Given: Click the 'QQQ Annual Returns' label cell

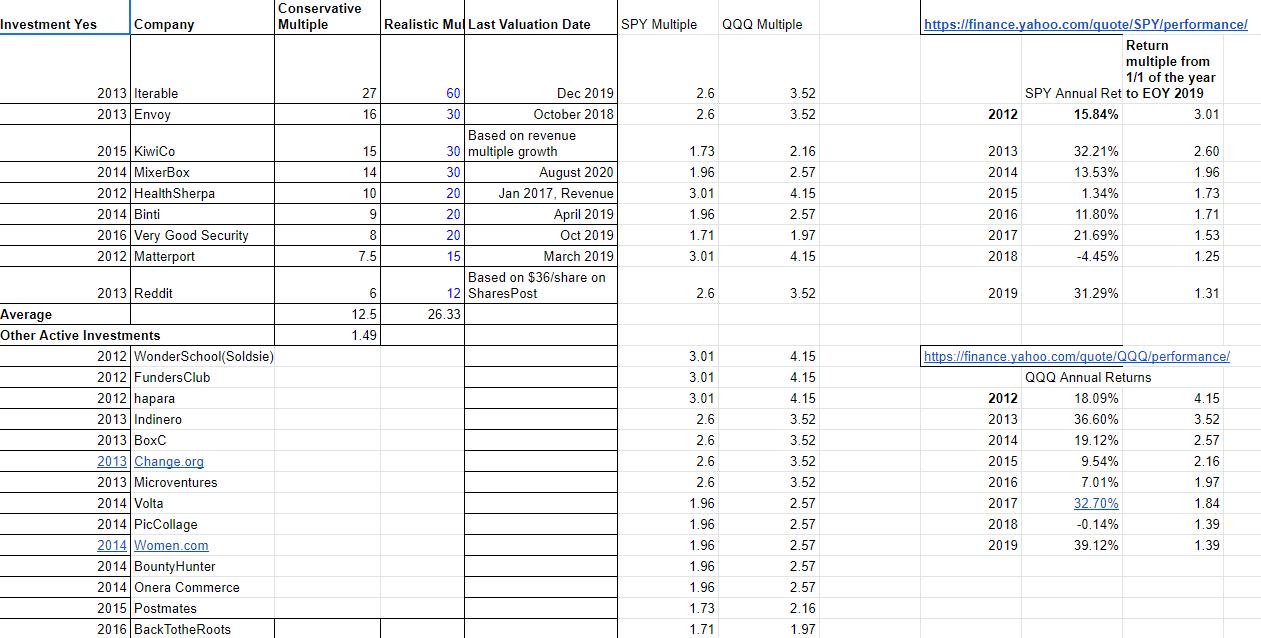Looking at the screenshot, I should [x=1088, y=377].
